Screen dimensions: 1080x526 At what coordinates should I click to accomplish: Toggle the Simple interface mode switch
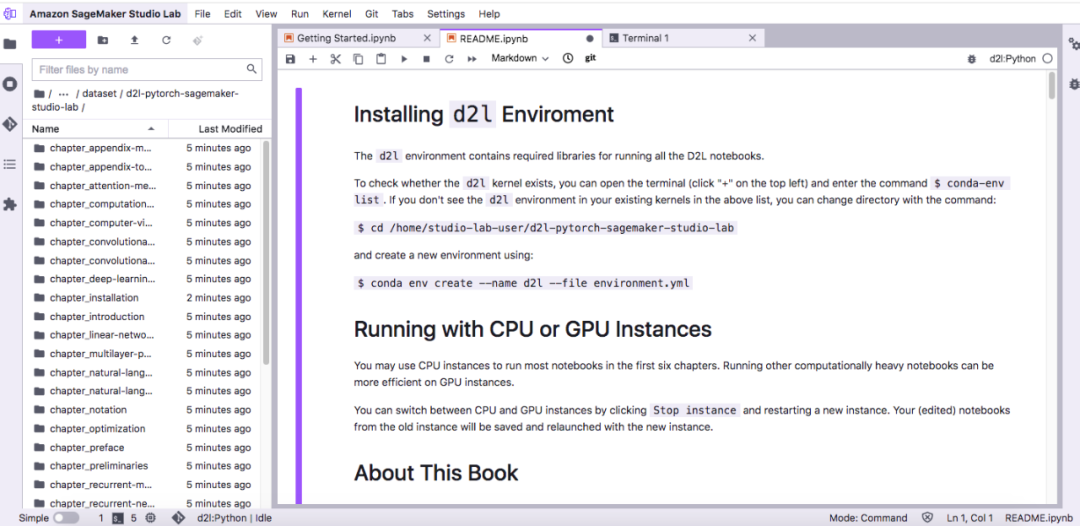(66, 518)
